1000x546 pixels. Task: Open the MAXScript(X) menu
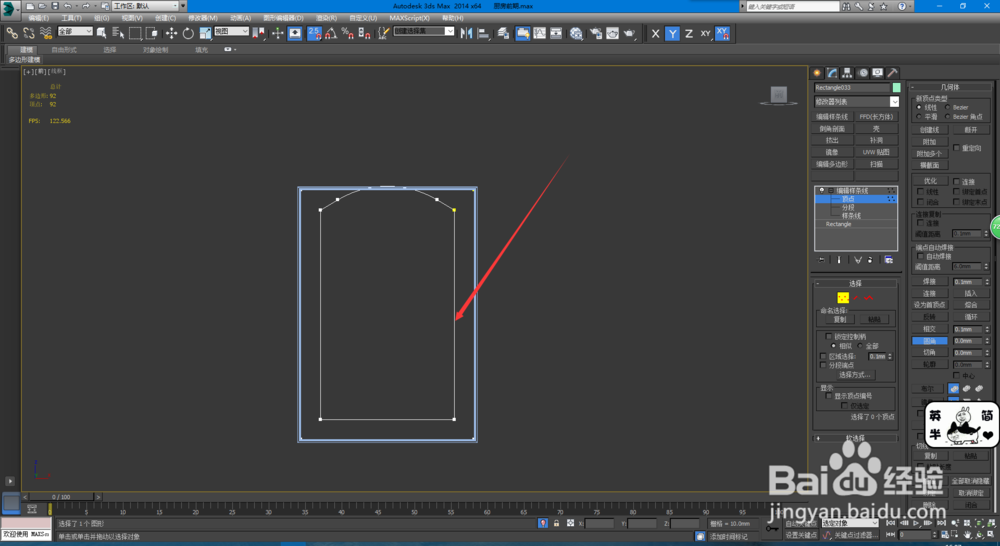[x=409, y=18]
